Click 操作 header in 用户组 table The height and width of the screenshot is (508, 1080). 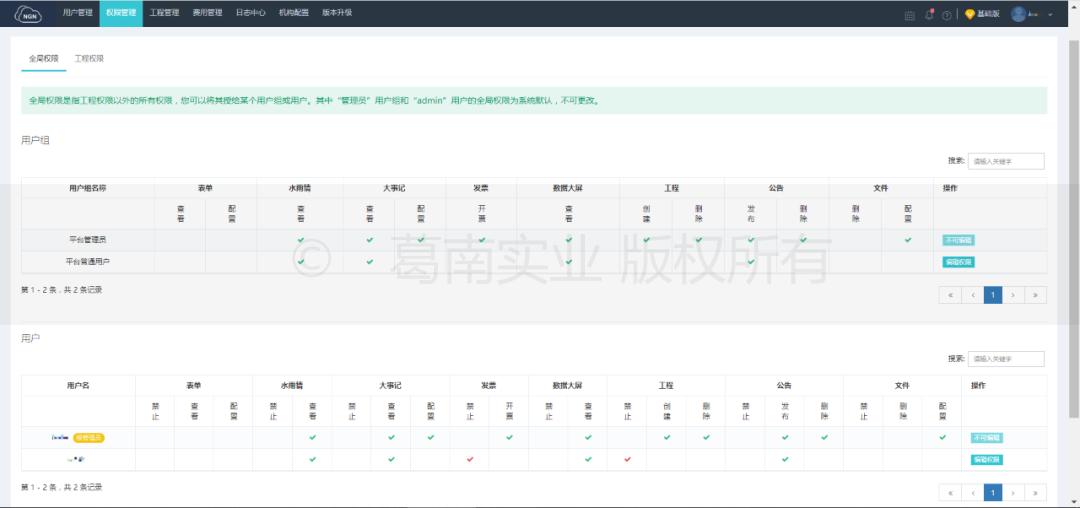951,188
